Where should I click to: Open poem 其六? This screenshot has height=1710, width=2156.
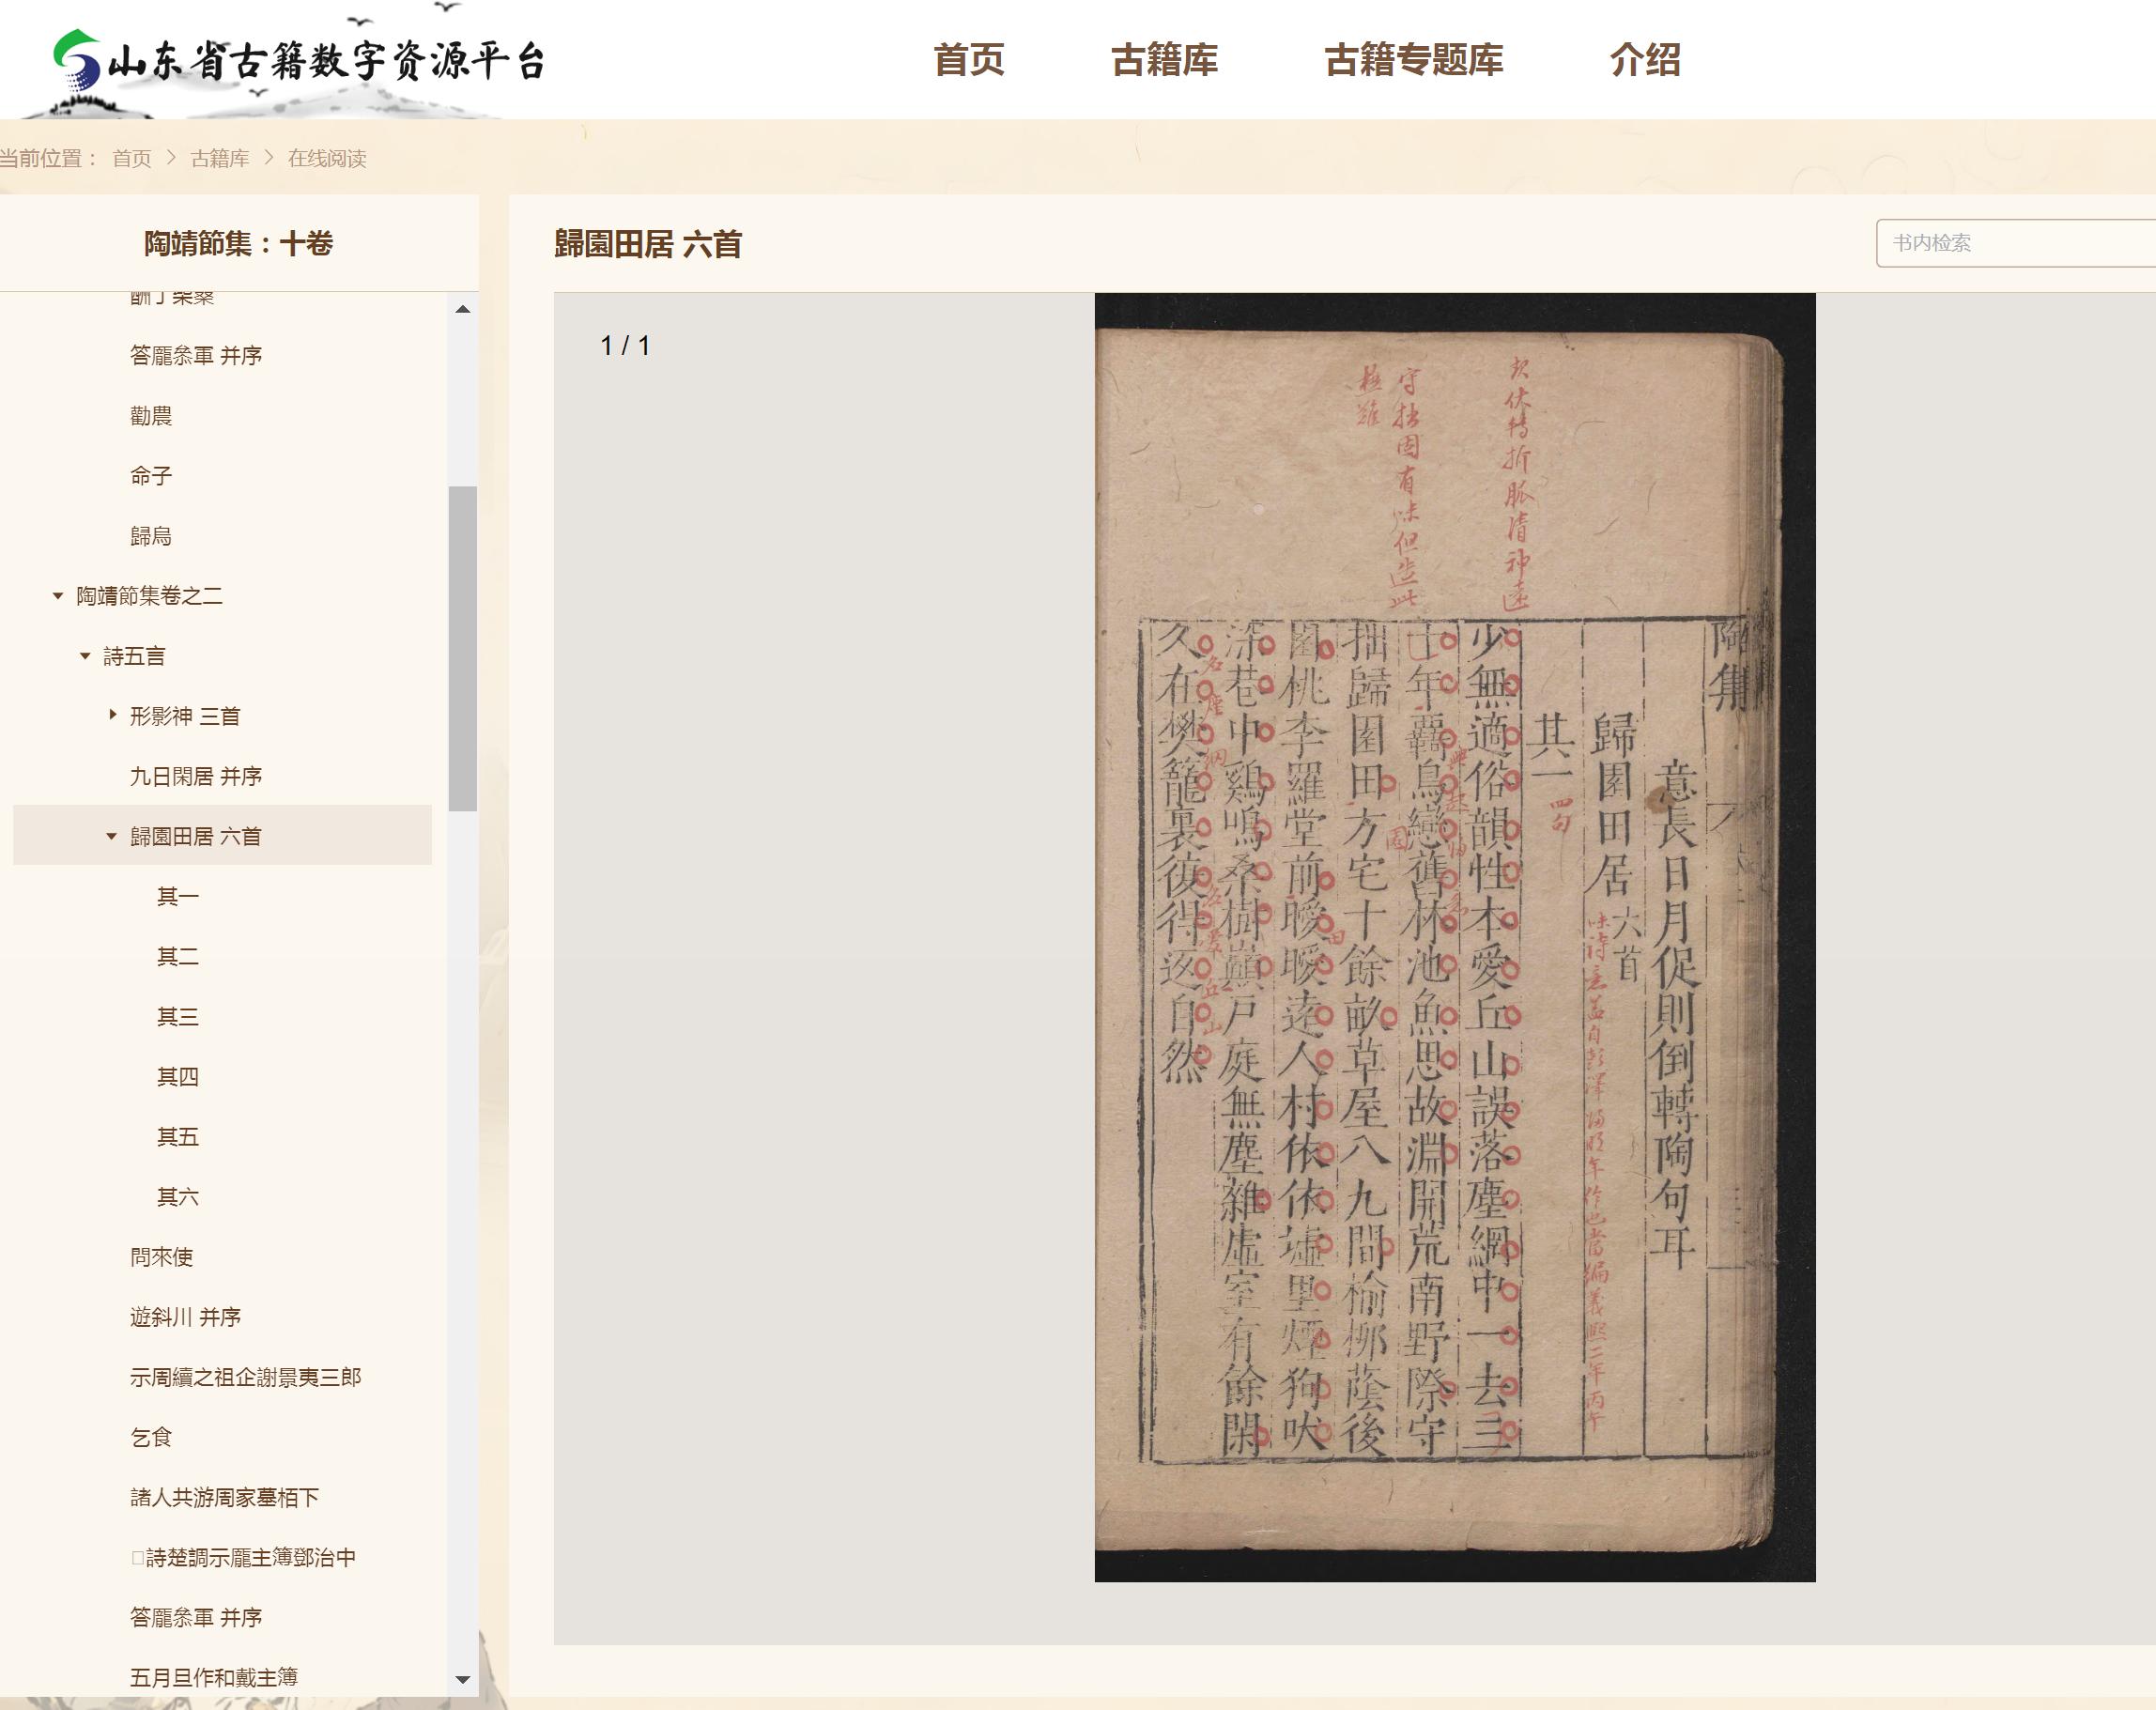tap(178, 1196)
